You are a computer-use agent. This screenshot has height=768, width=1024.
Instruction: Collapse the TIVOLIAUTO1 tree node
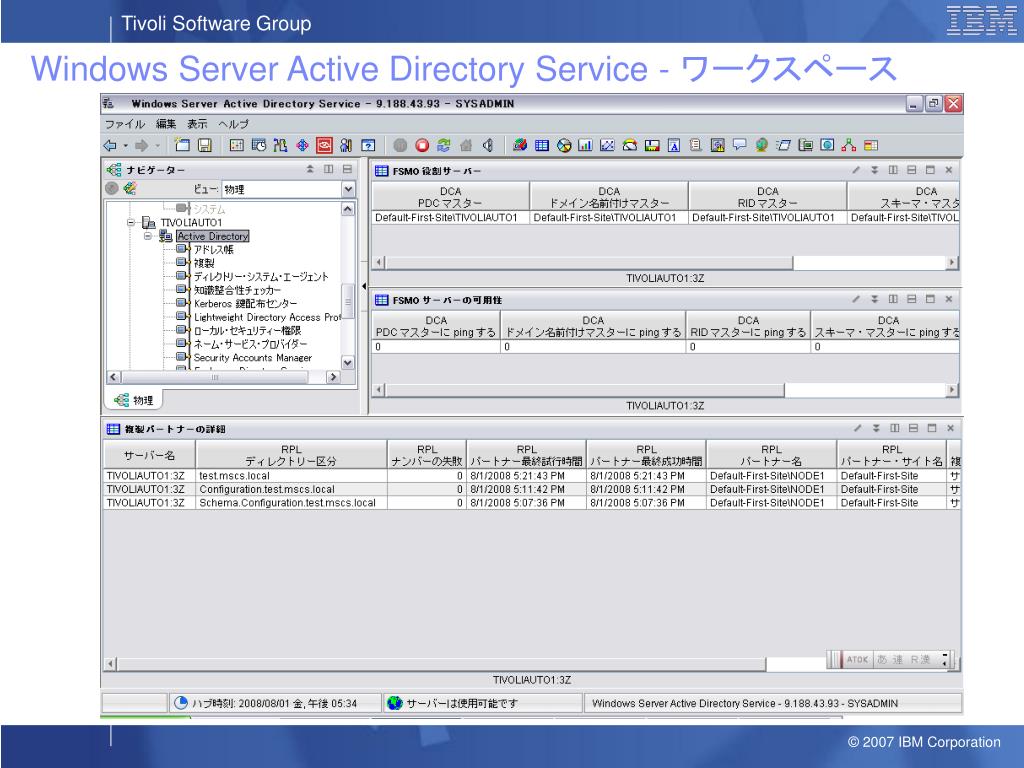(131, 223)
